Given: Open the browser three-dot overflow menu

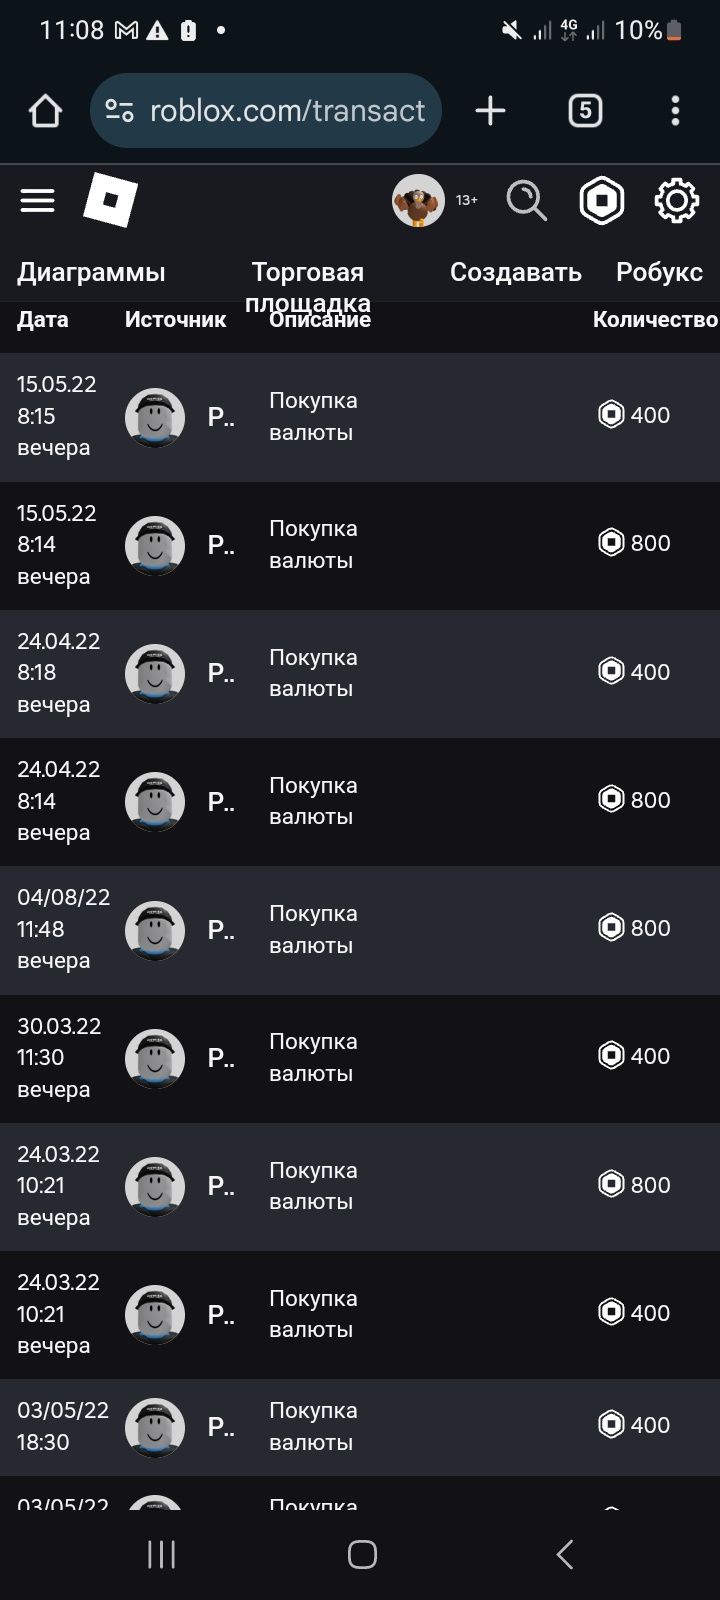Looking at the screenshot, I should [676, 110].
